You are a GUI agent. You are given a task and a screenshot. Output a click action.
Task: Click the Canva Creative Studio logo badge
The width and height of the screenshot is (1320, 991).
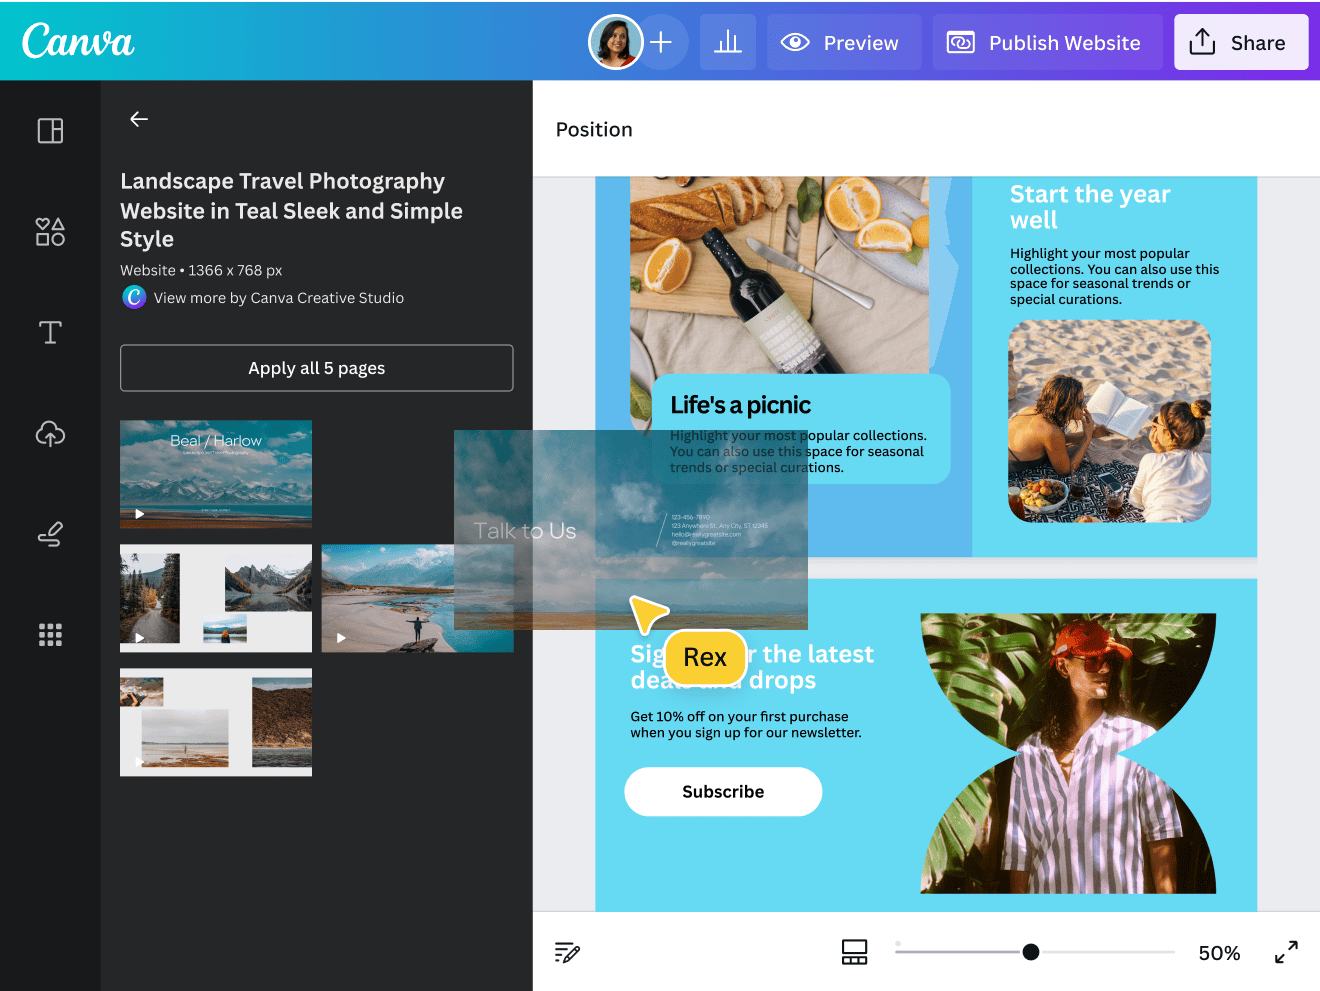[134, 297]
